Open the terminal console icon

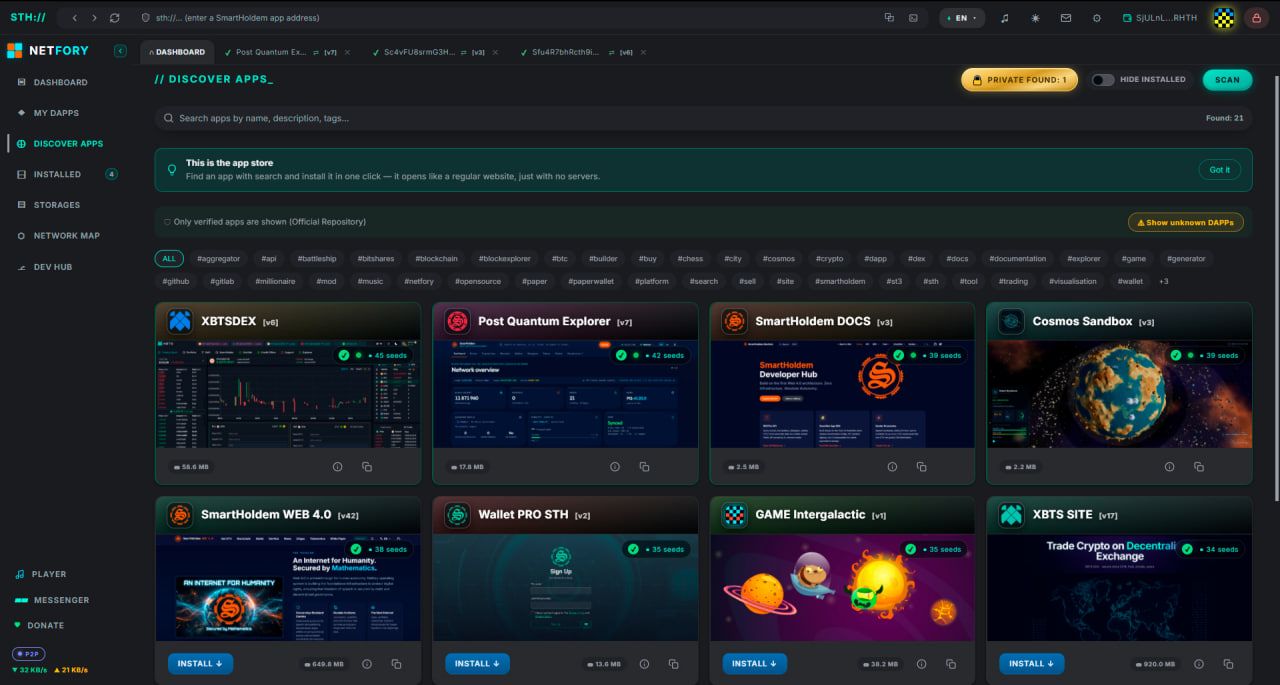point(913,18)
